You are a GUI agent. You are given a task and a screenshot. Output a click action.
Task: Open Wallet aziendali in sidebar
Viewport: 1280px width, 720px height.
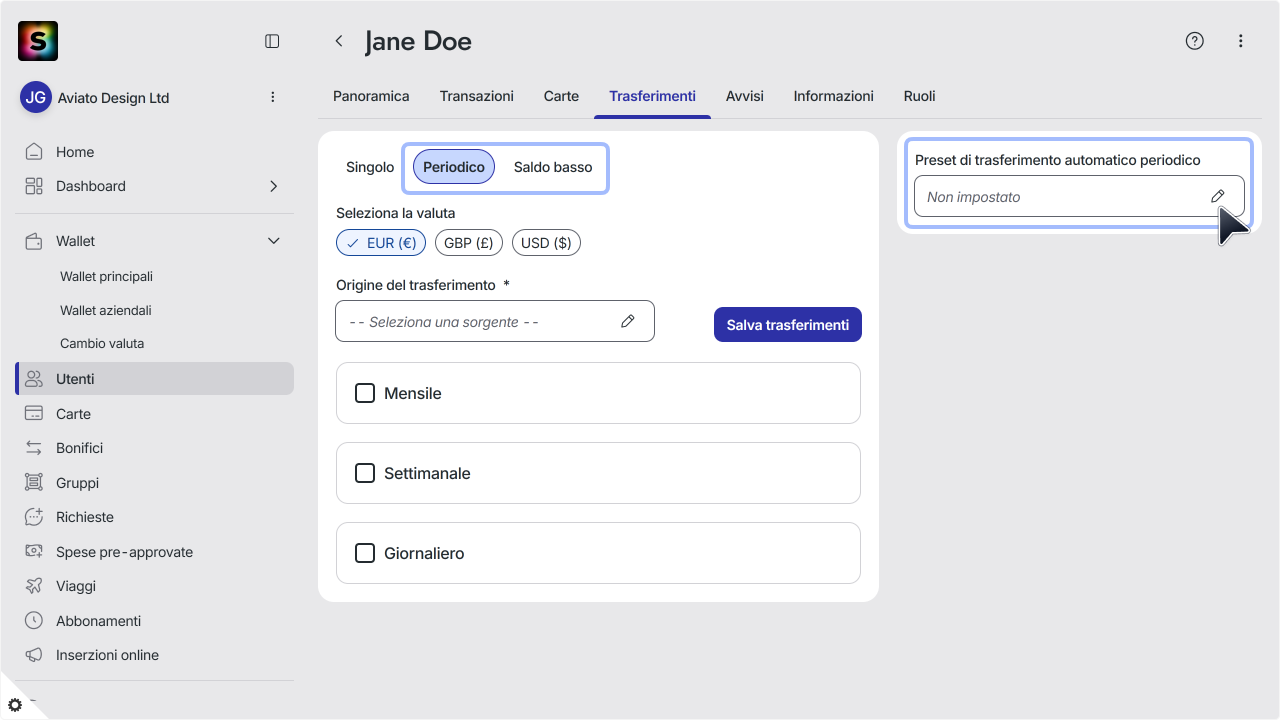tap(106, 310)
